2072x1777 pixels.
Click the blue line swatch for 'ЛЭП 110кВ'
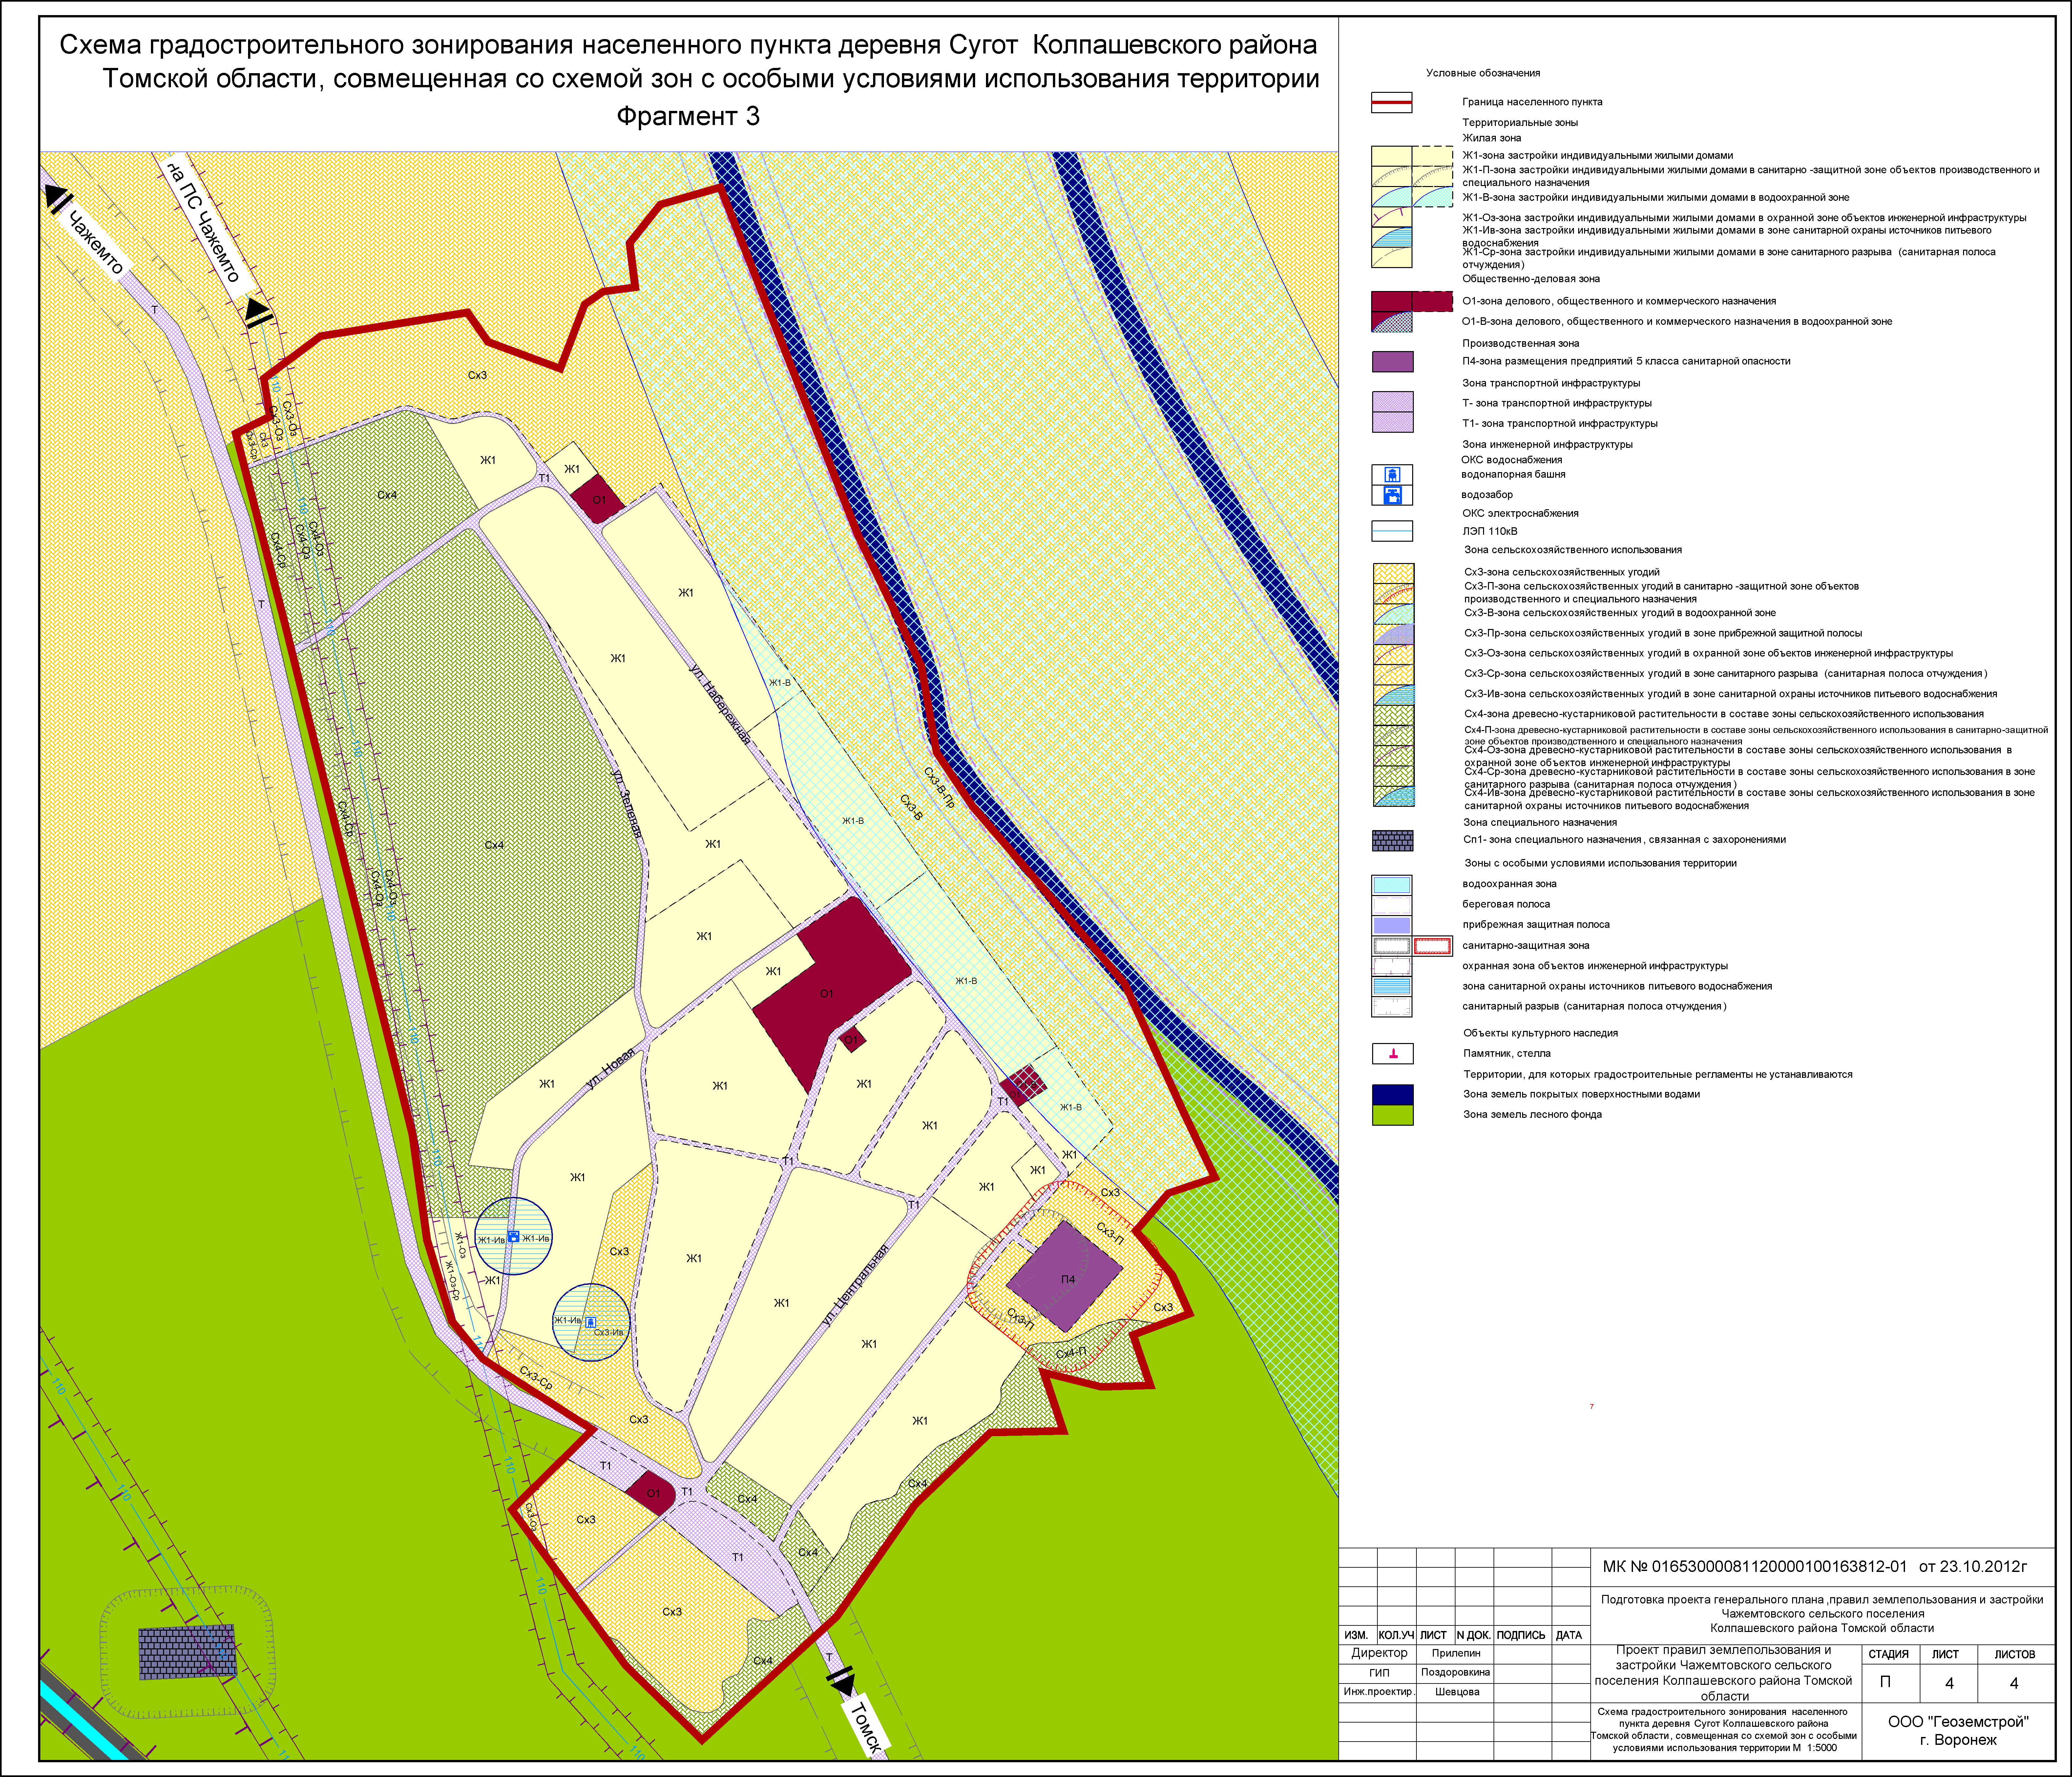(1392, 531)
